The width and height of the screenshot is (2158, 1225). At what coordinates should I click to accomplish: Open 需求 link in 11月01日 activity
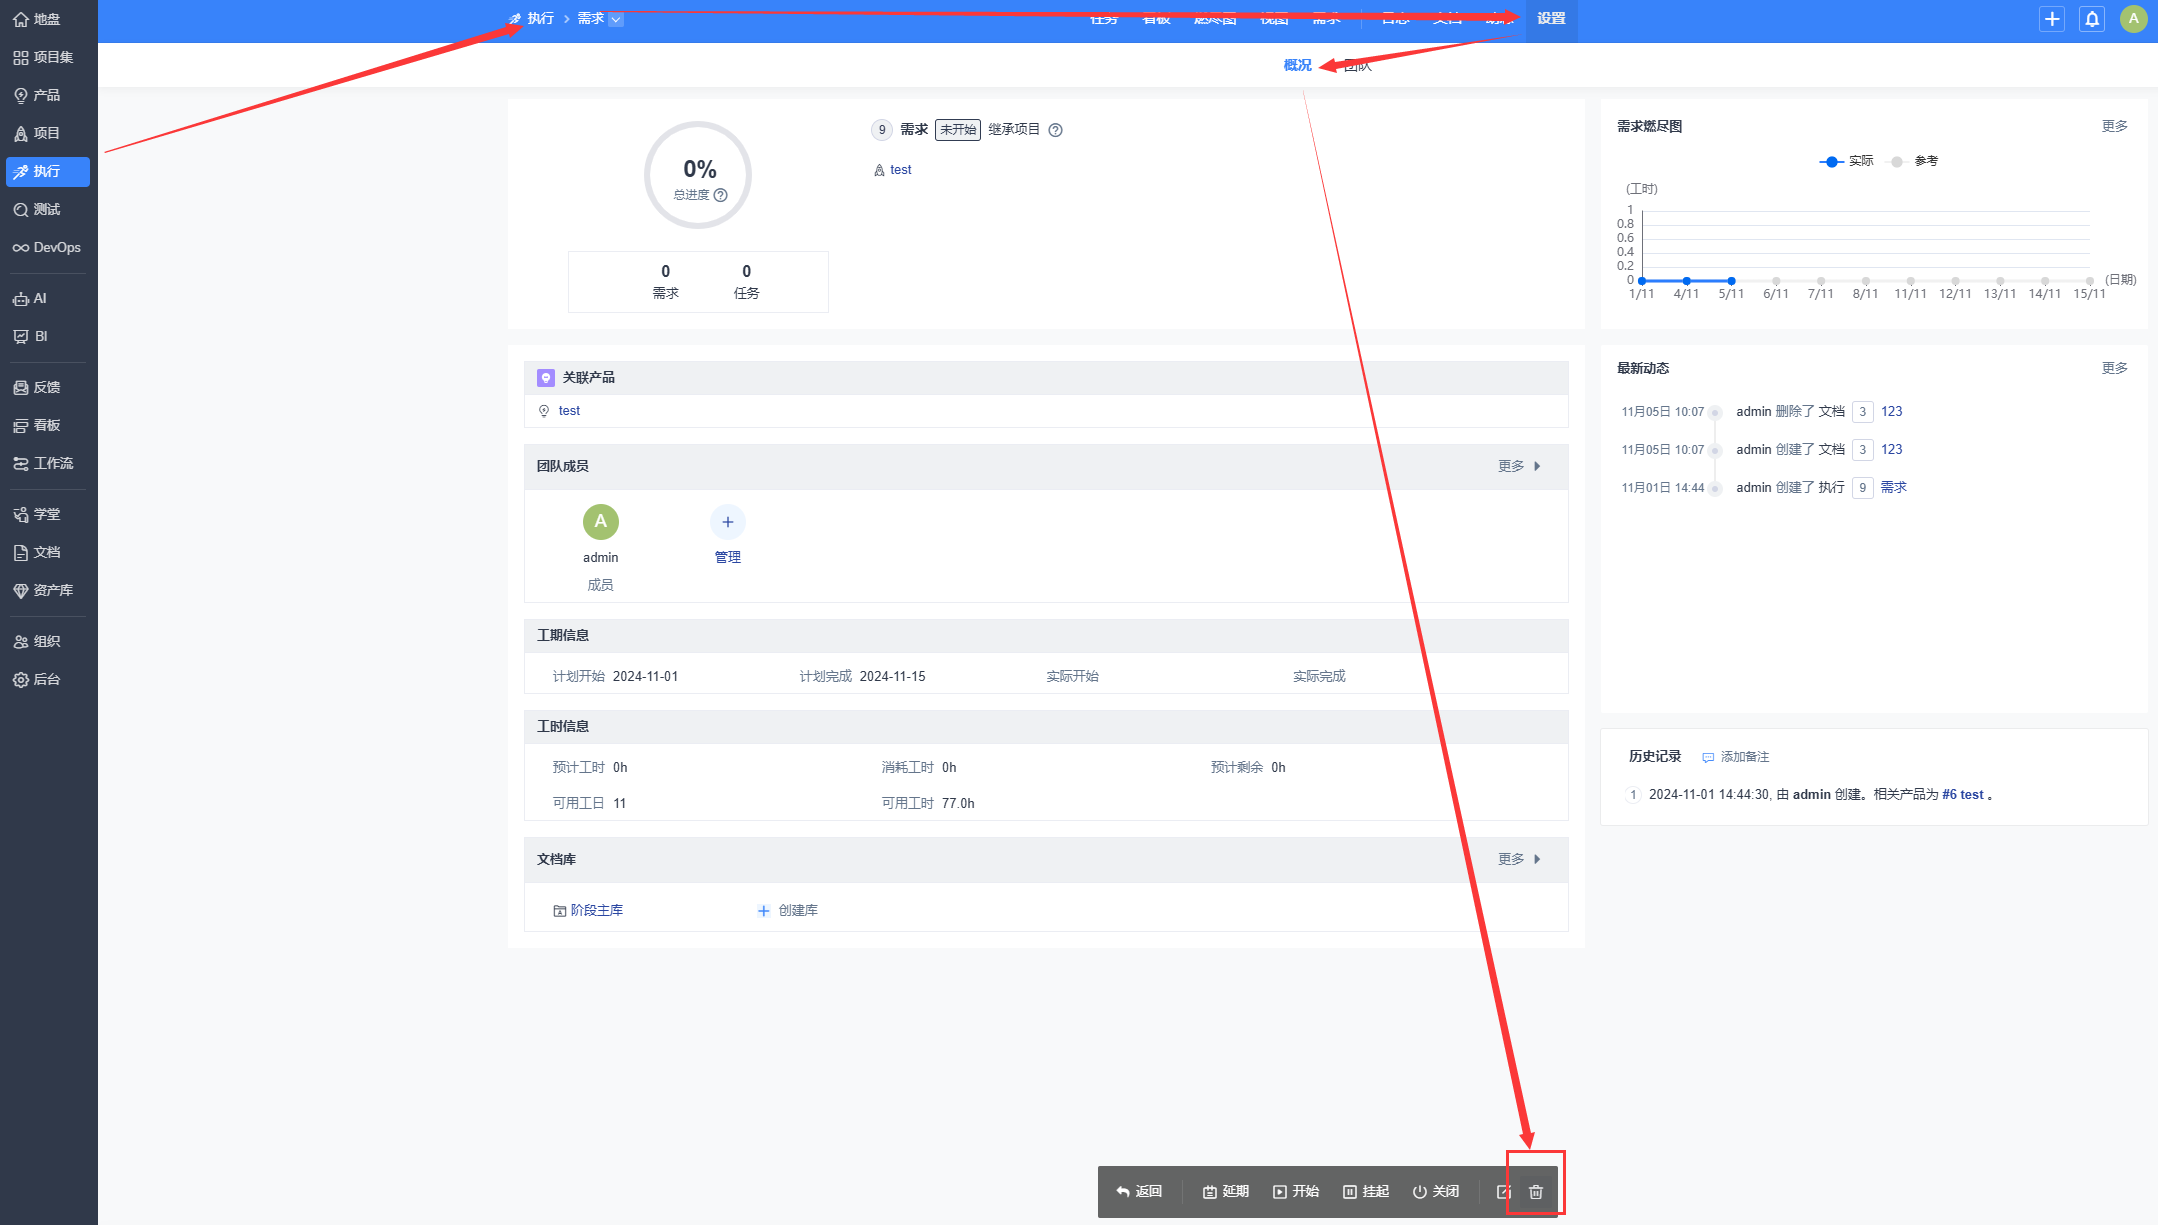(x=1893, y=487)
